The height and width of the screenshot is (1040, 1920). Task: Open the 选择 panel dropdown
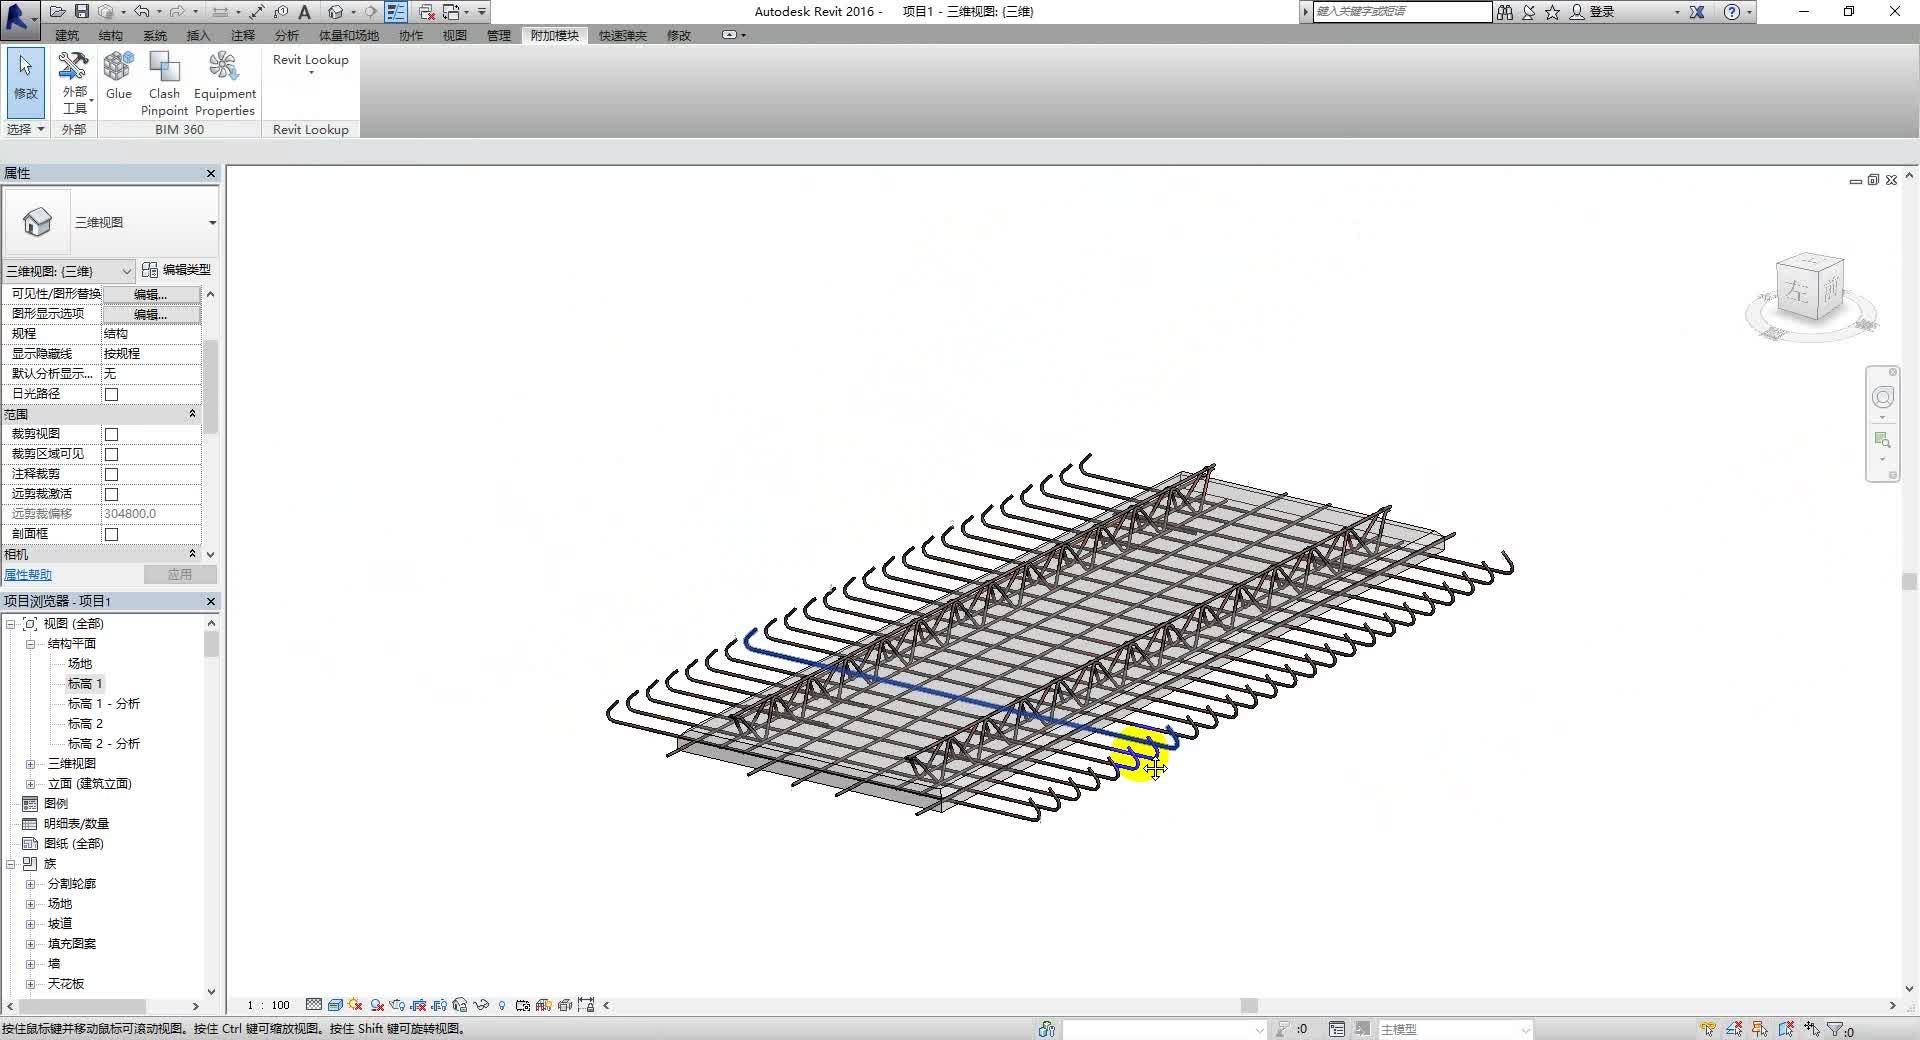[x=25, y=129]
